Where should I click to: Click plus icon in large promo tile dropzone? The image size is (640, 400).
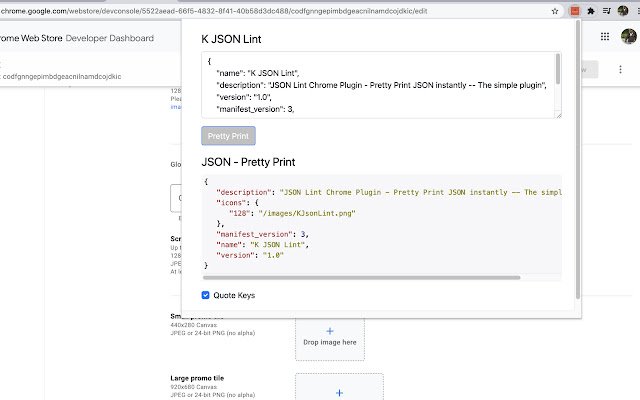pyautogui.click(x=339, y=393)
